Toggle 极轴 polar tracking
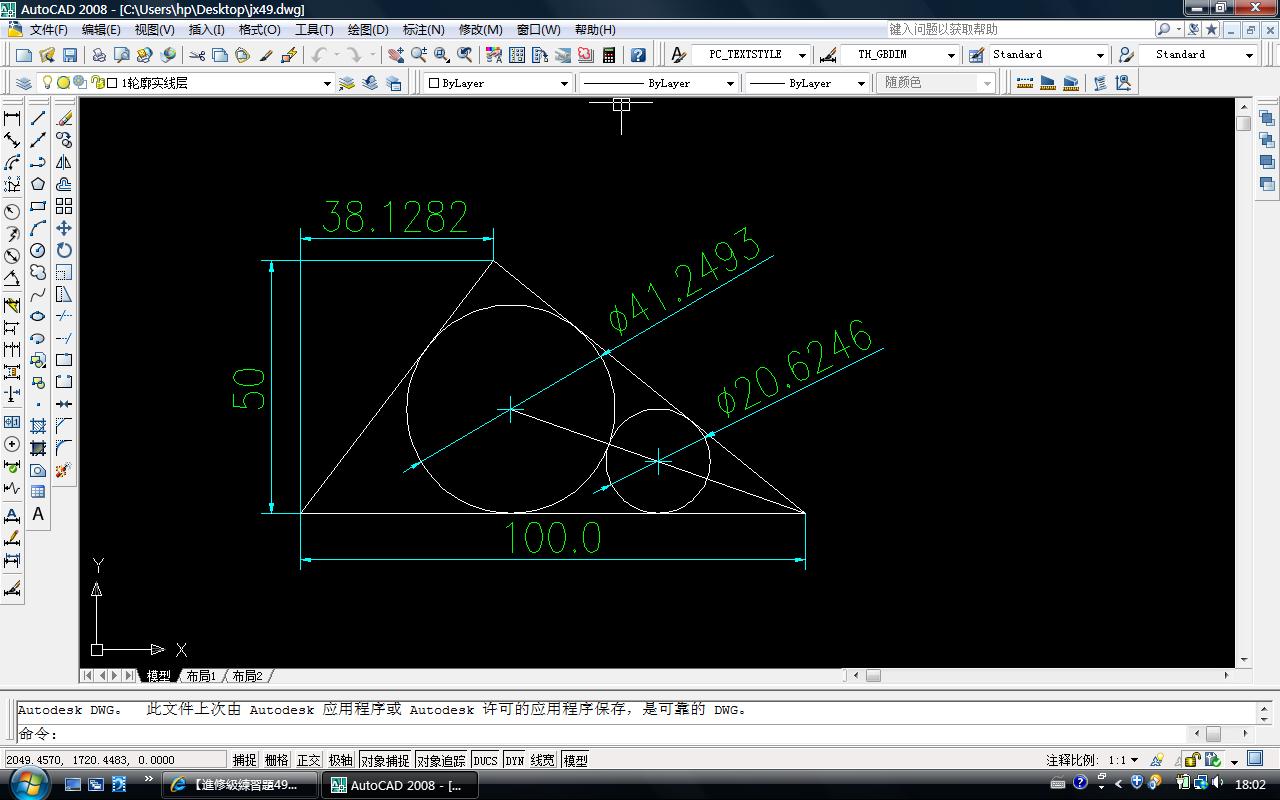Viewport: 1280px width, 800px height. 341,760
